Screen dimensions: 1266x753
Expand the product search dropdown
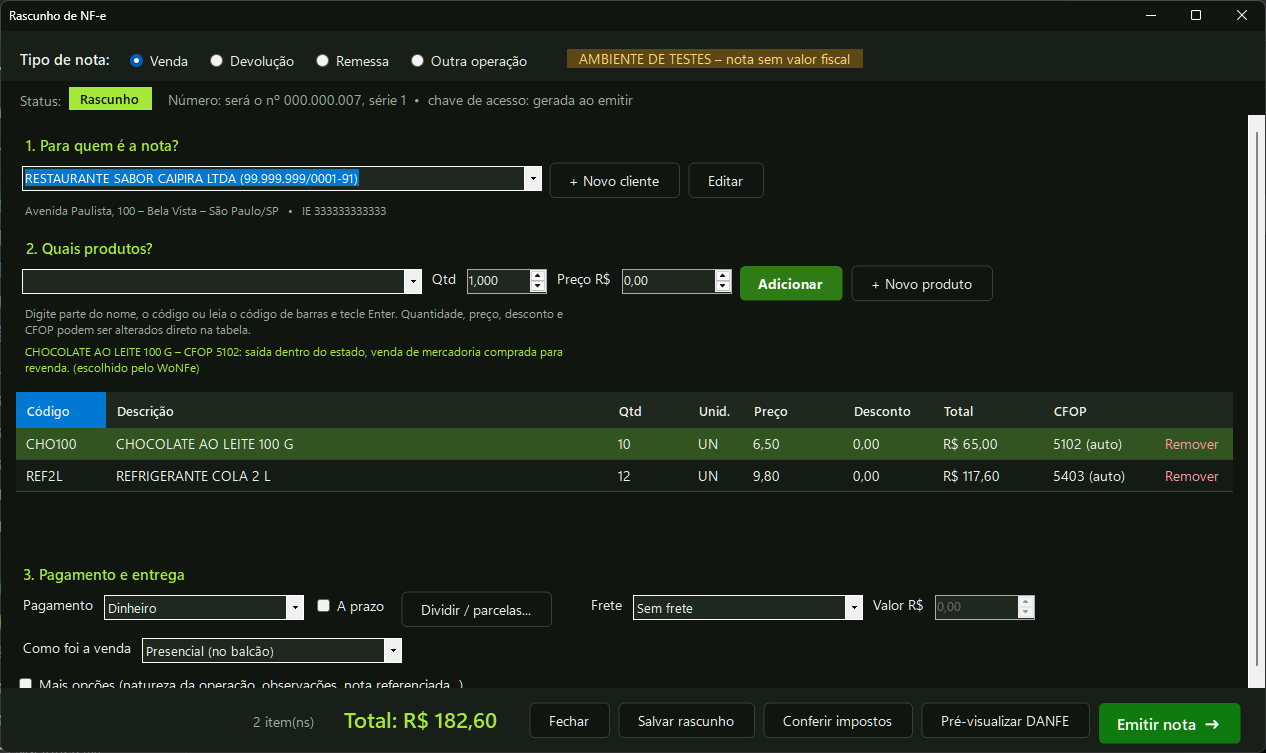413,282
